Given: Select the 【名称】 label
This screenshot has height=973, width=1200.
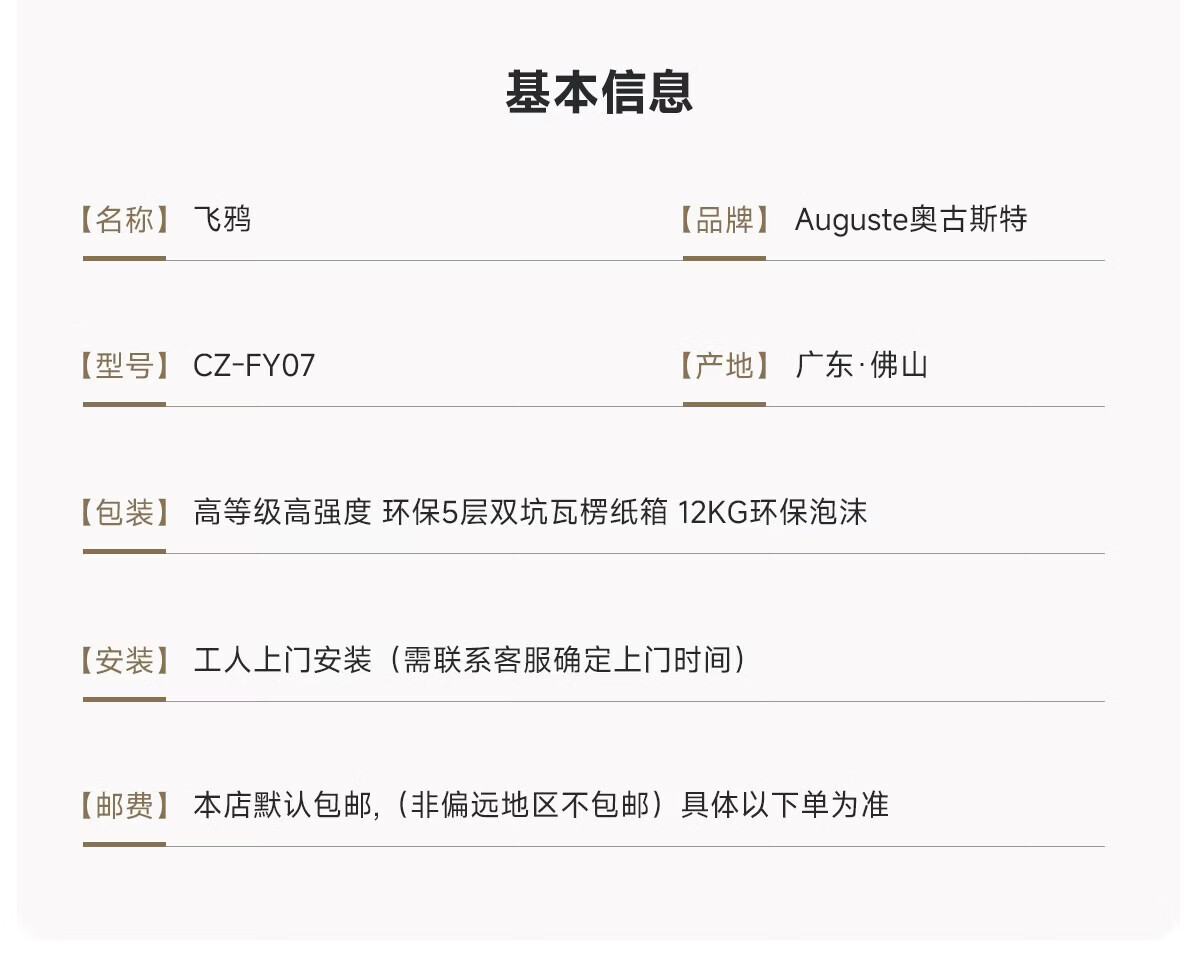Looking at the screenshot, I should 124,220.
